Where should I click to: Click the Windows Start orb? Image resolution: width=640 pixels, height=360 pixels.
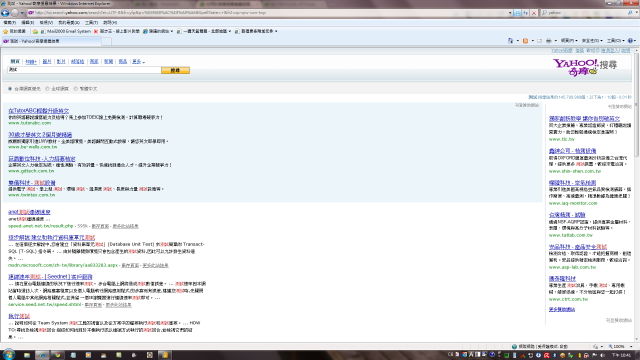(x=9, y=354)
